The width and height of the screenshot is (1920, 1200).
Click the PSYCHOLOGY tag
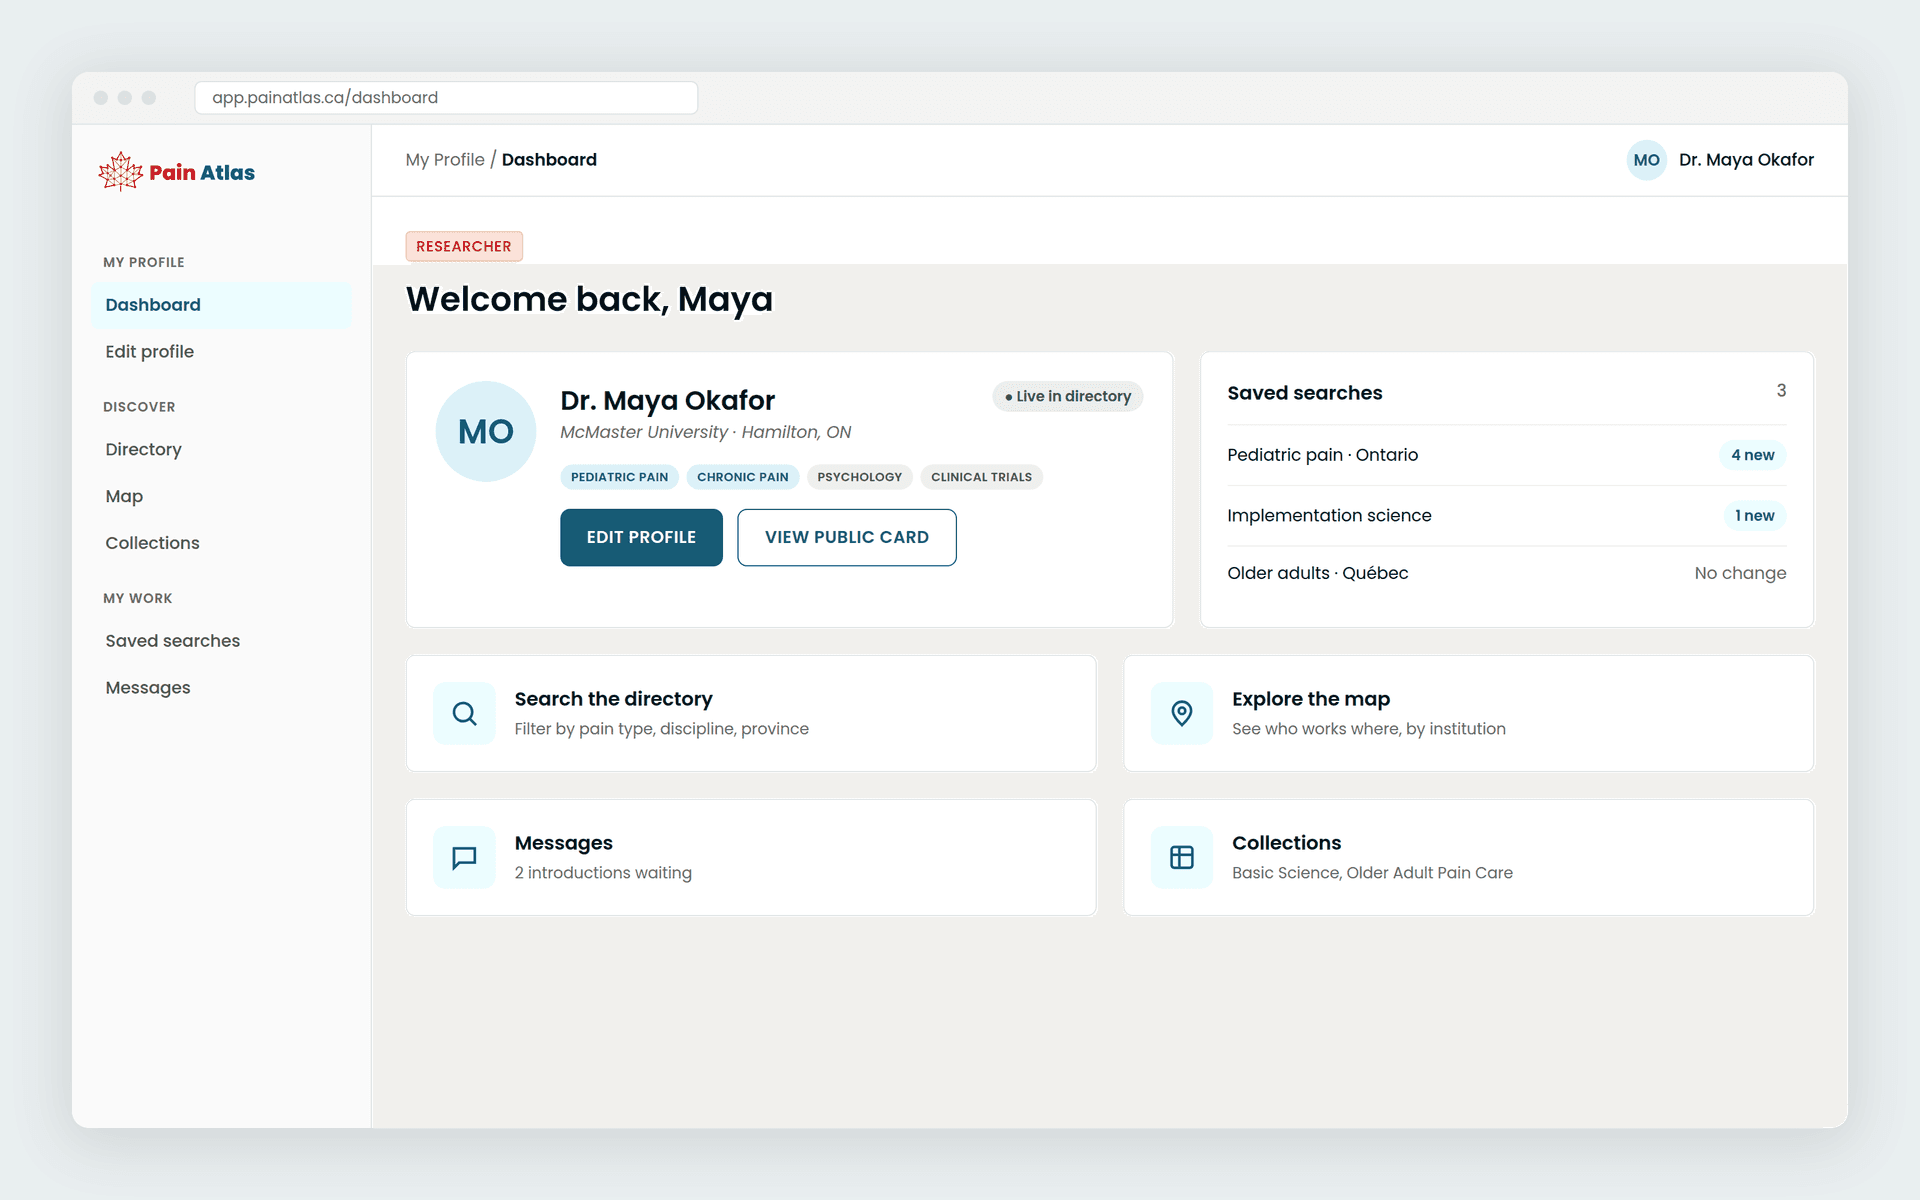tap(860, 477)
